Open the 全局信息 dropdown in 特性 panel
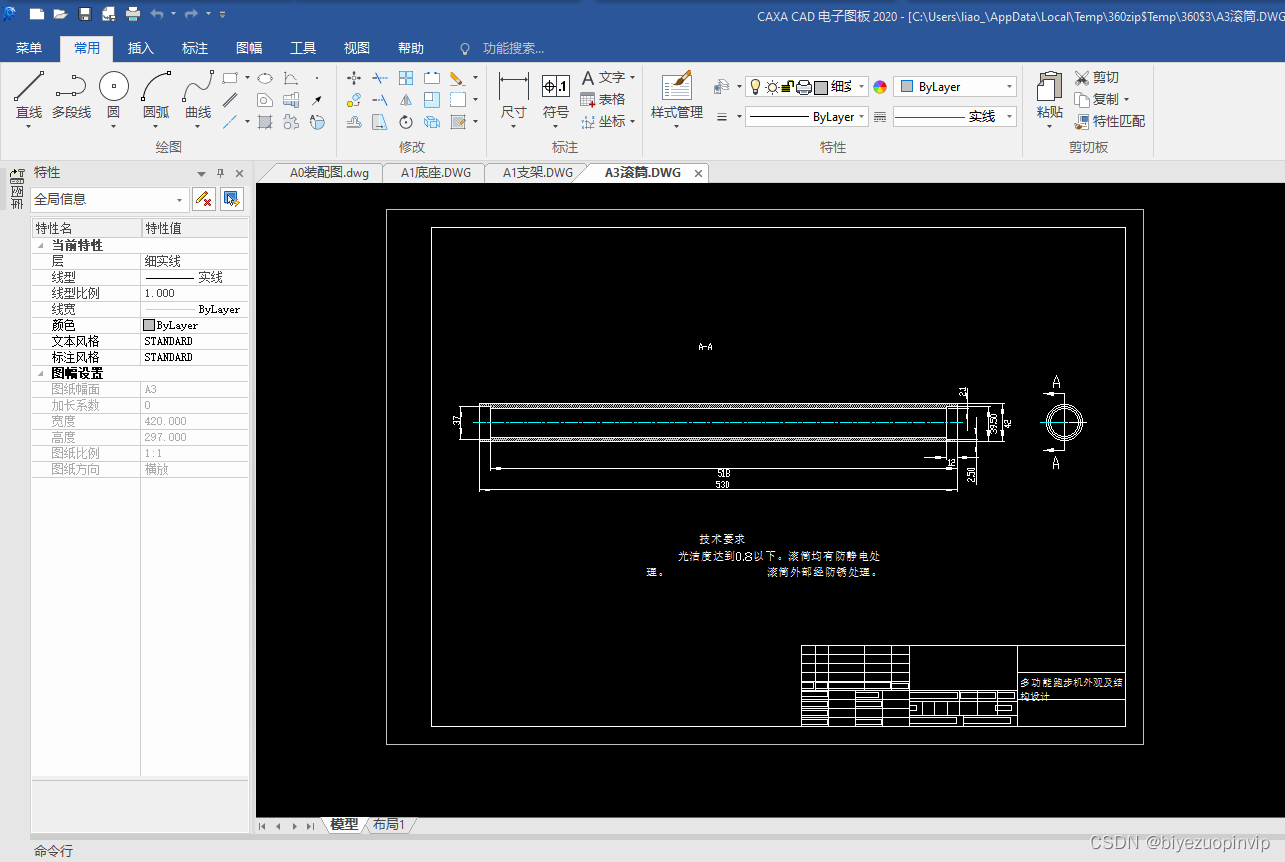The height and width of the screenshot is (862, 1285). [x=110, y=199]
